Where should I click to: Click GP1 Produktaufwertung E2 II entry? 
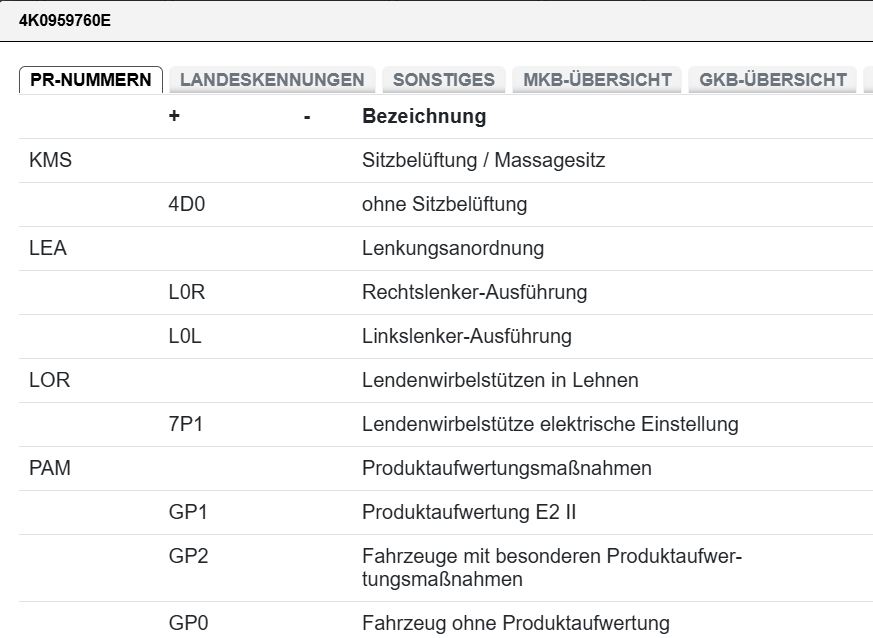pos(469,512)
